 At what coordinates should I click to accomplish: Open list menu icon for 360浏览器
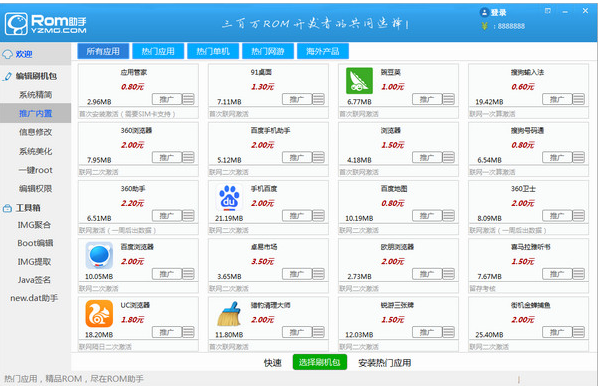[x=188, y=157]
